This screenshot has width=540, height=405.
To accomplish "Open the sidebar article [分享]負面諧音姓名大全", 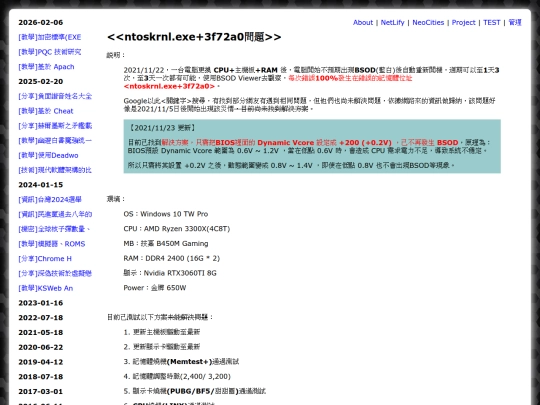I will point(55,96).
